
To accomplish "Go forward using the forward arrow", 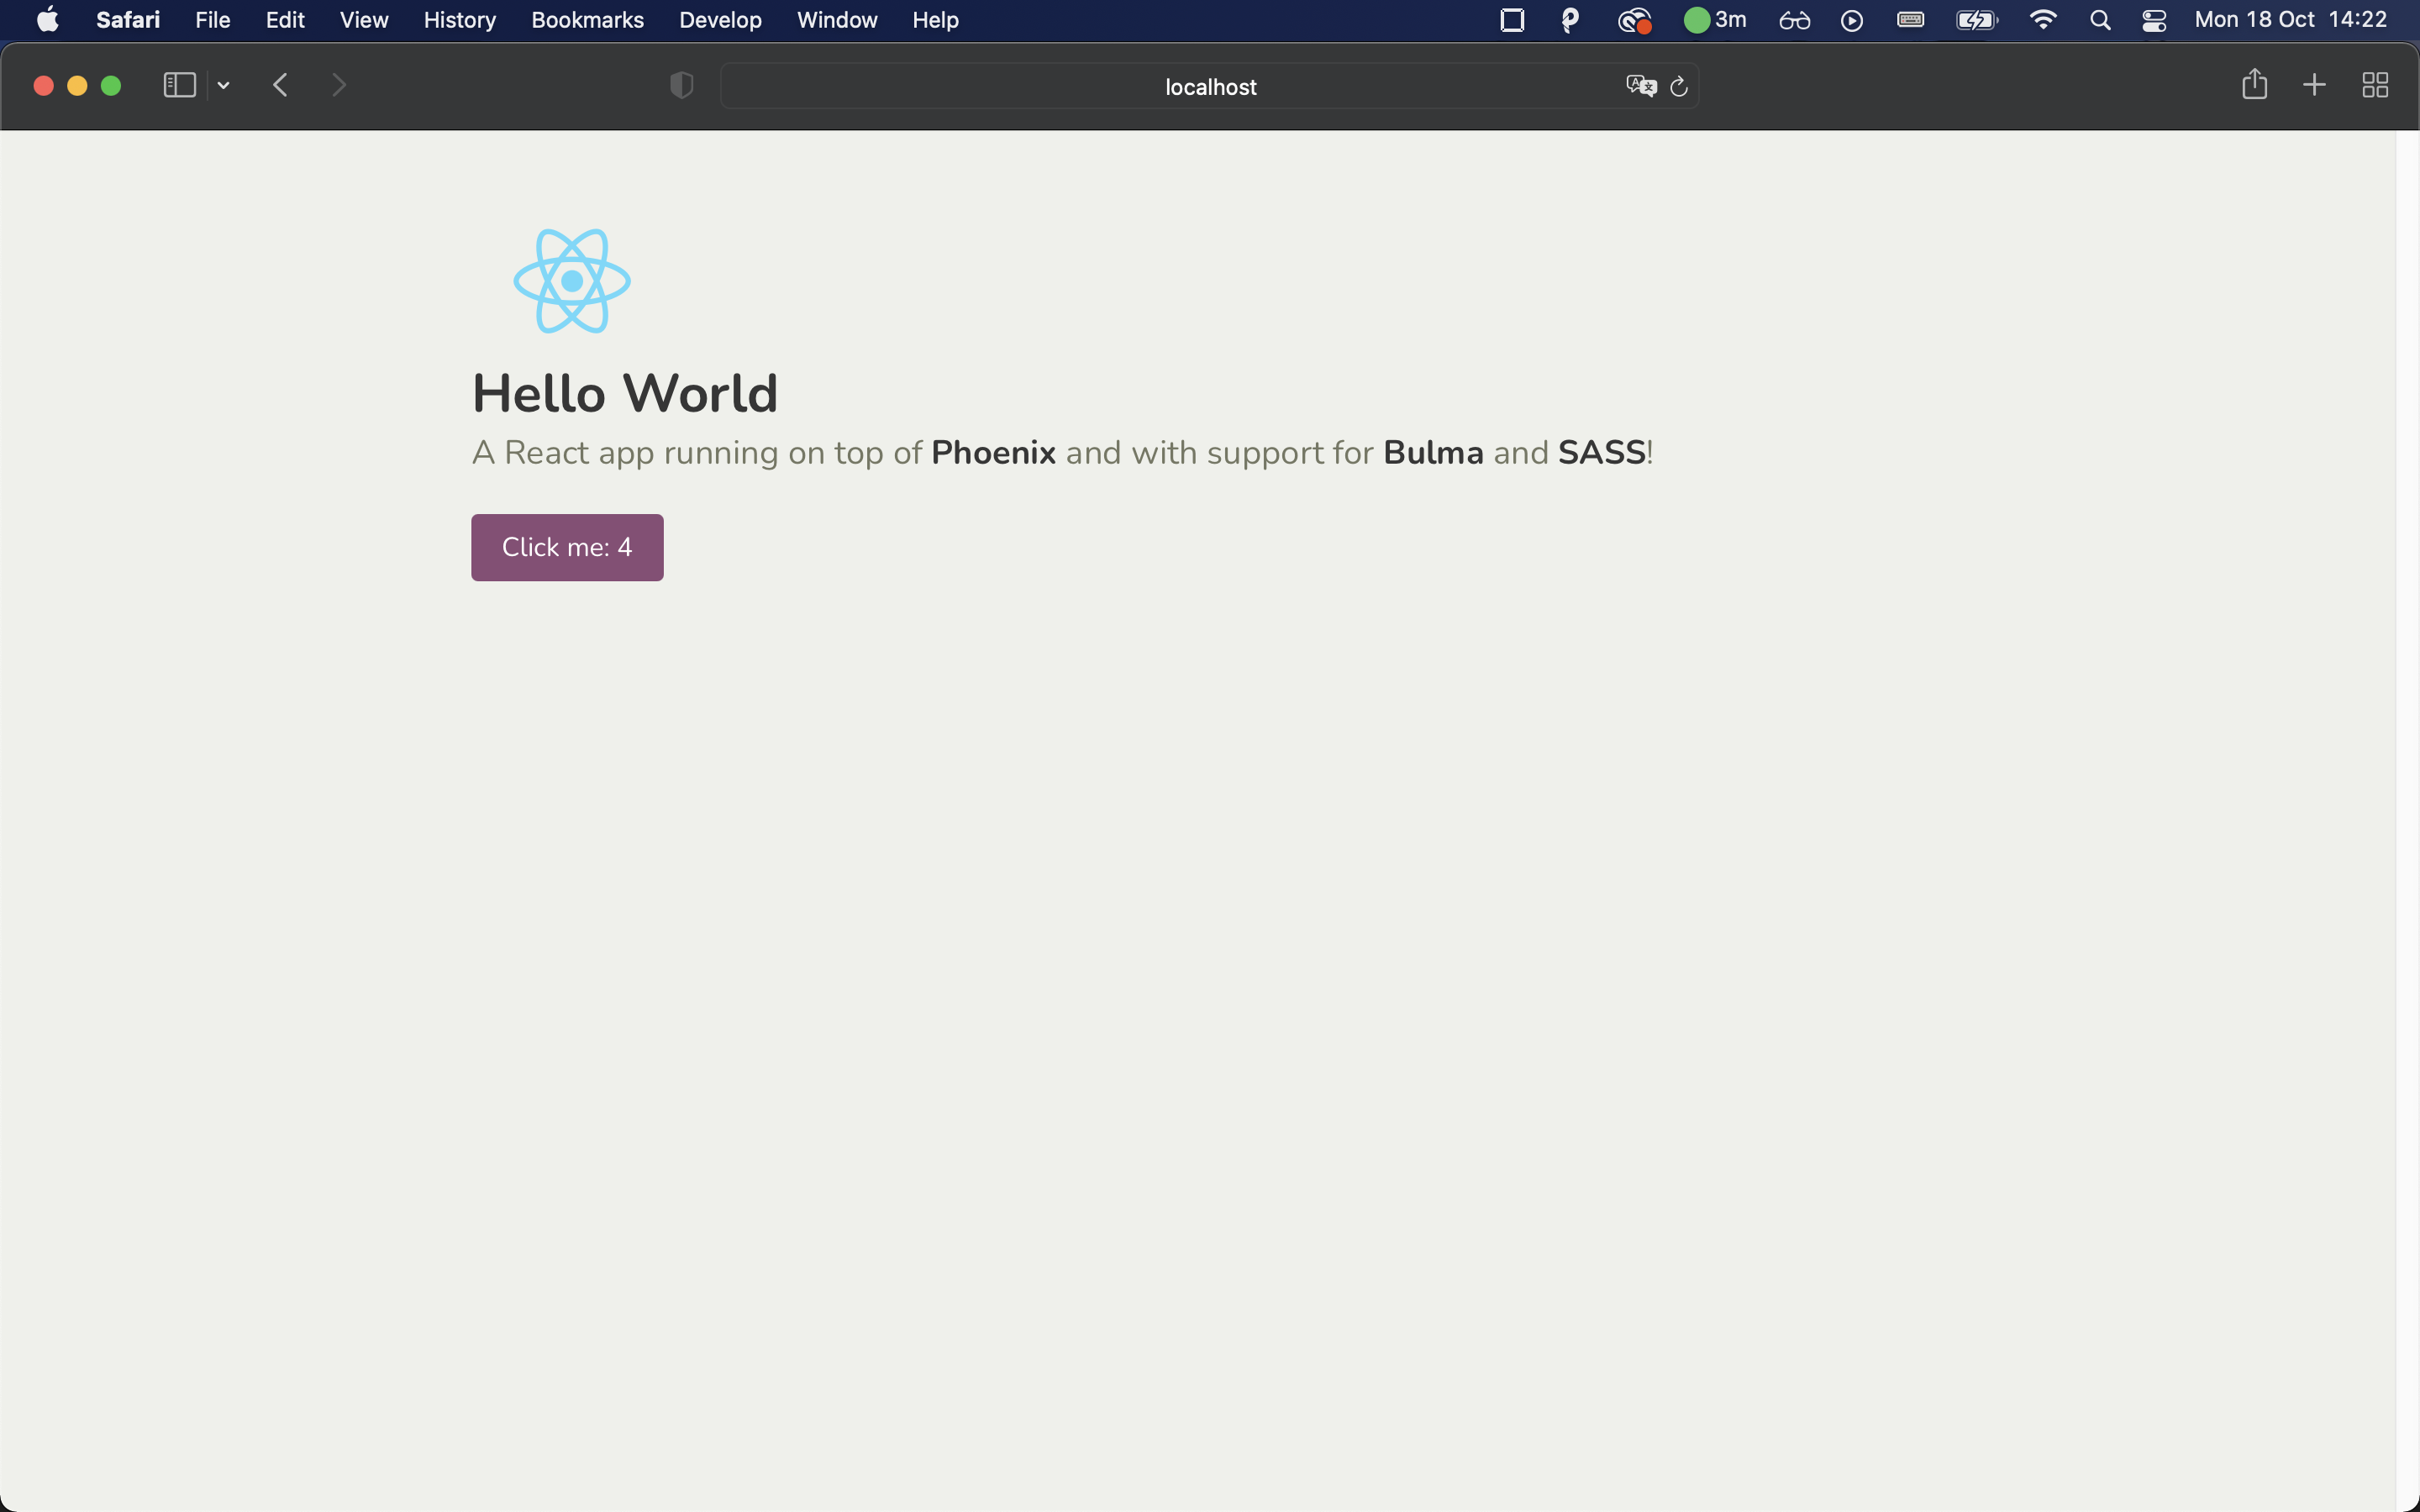I will click(x=339, y=85).
